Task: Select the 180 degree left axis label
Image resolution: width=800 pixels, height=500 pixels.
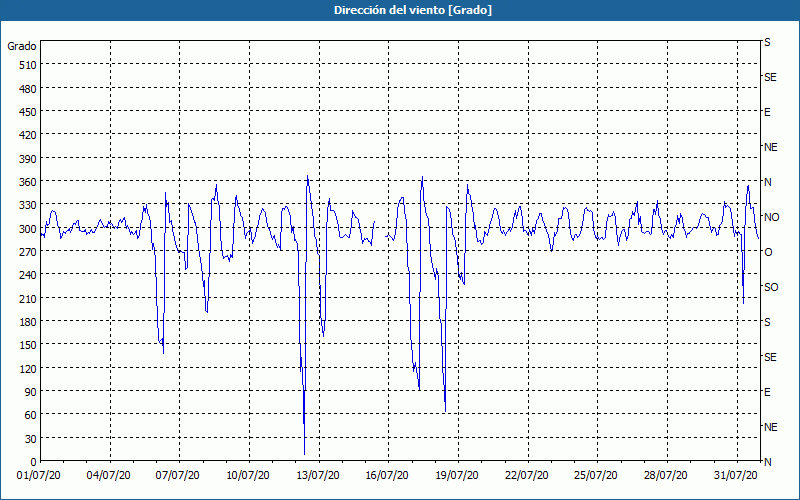Action: (29, 322)
